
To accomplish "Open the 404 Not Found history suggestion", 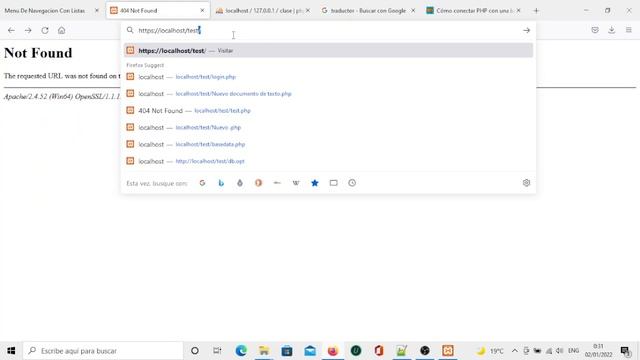I will point(329,111).
